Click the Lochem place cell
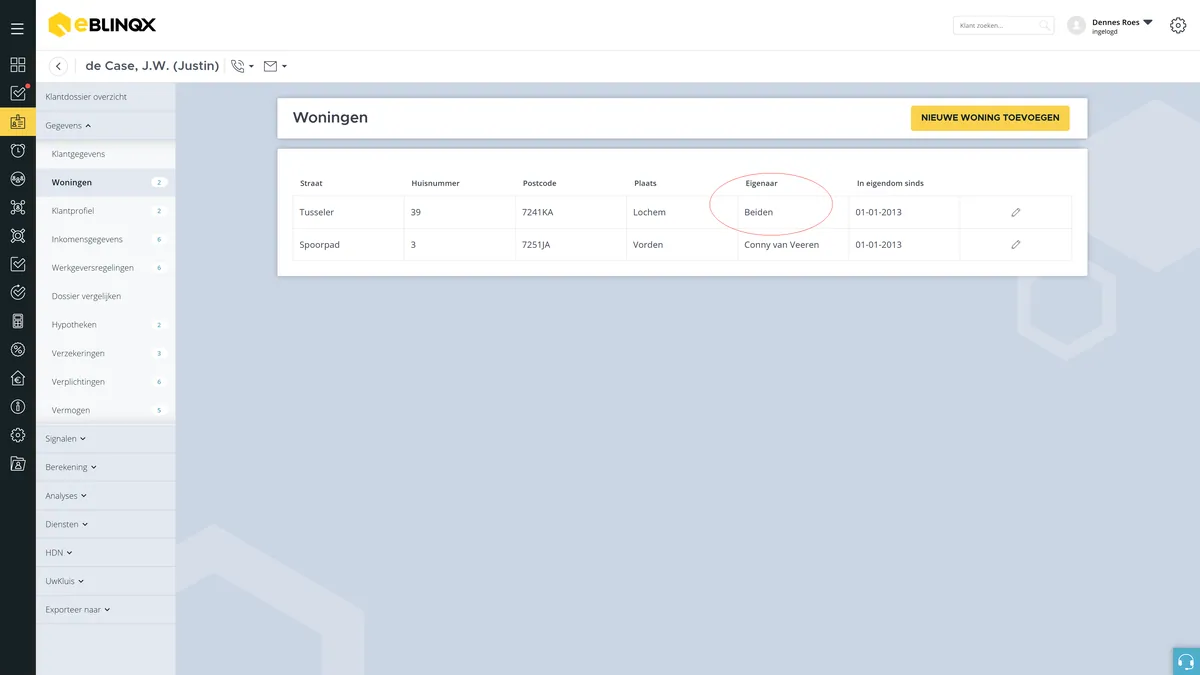This screenshot has height=675, width=1200. point(682,212)
